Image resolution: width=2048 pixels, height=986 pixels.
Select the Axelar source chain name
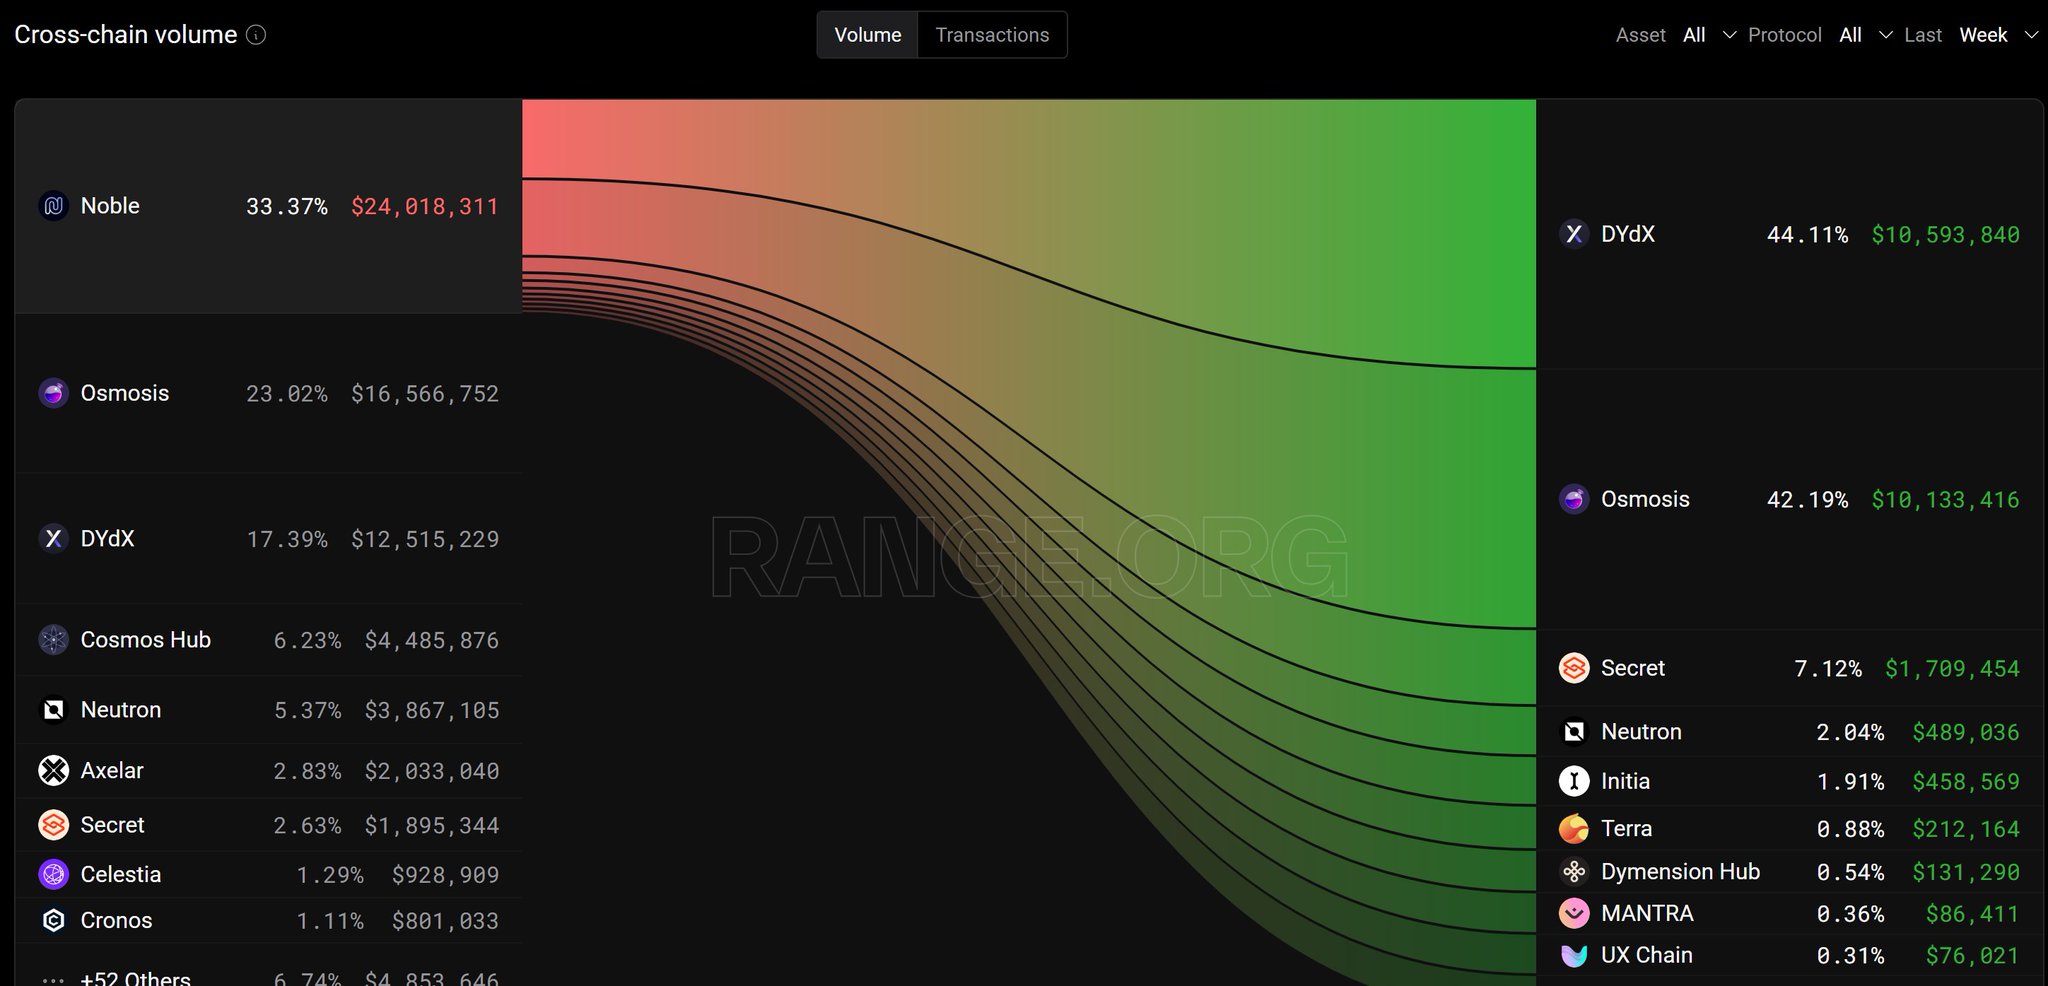point(112,771)
